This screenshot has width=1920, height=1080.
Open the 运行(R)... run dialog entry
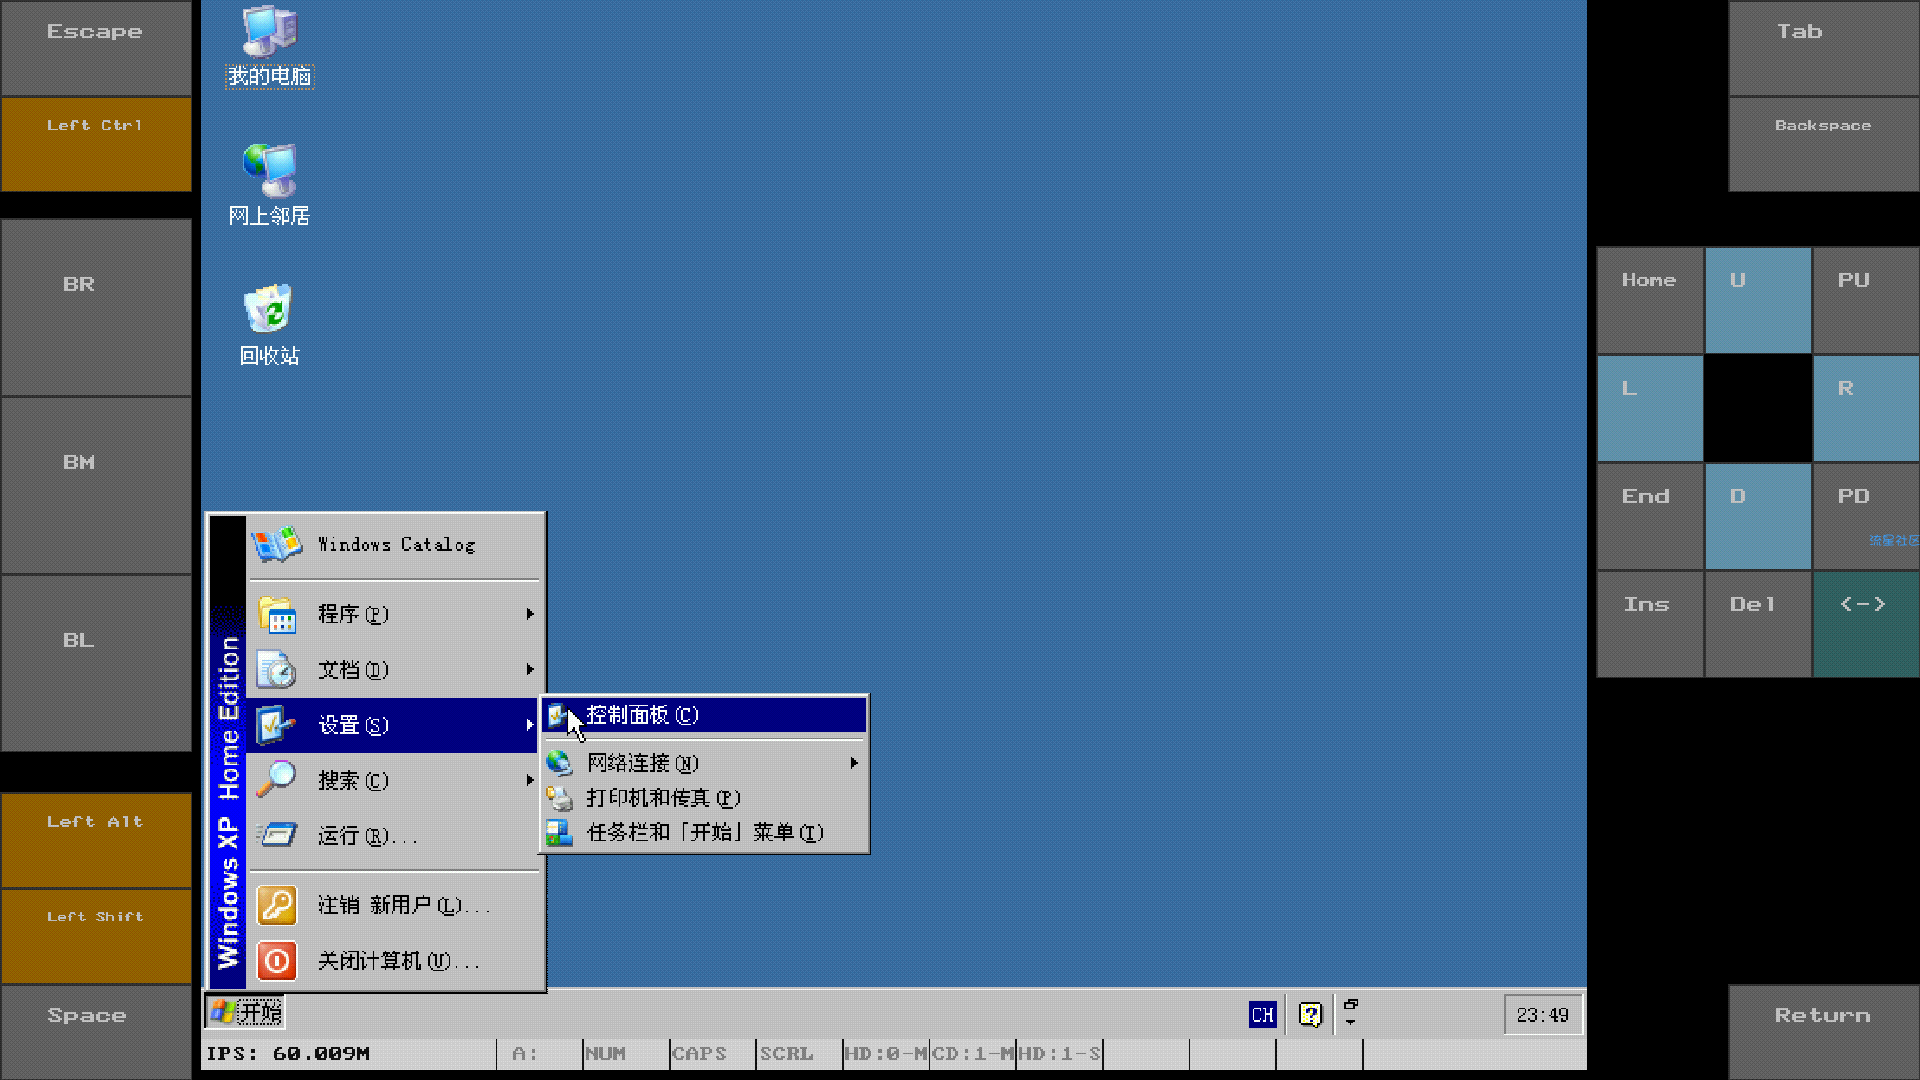click(394, 836)
